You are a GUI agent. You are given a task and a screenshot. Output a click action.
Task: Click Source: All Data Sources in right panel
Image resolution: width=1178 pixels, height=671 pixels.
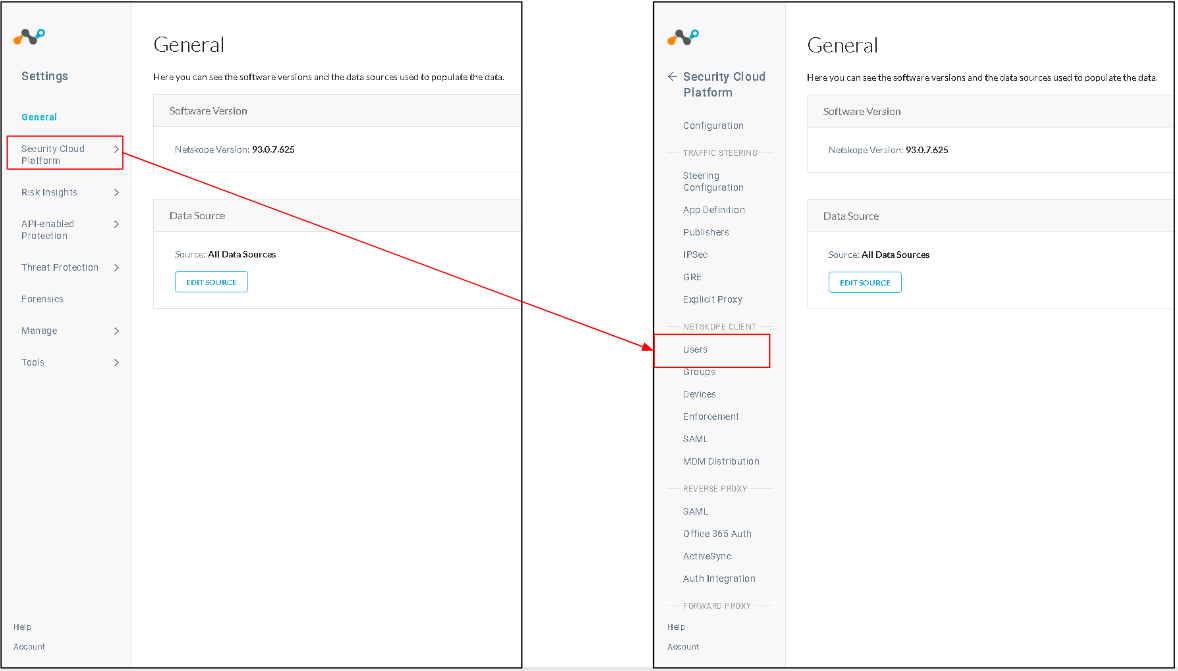tap(879, 255)
